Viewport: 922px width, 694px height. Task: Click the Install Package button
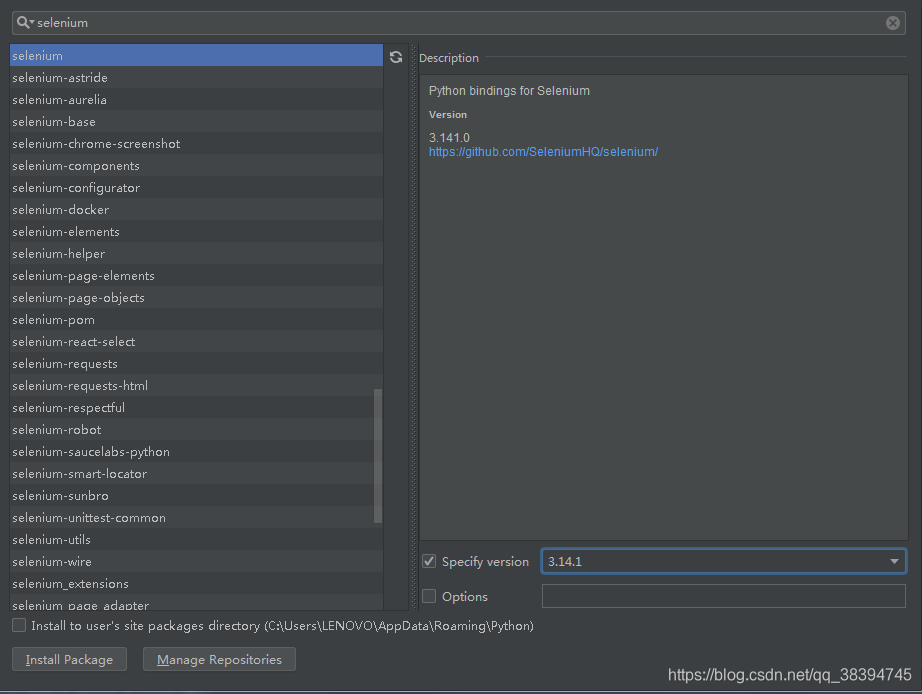[69, 659]
